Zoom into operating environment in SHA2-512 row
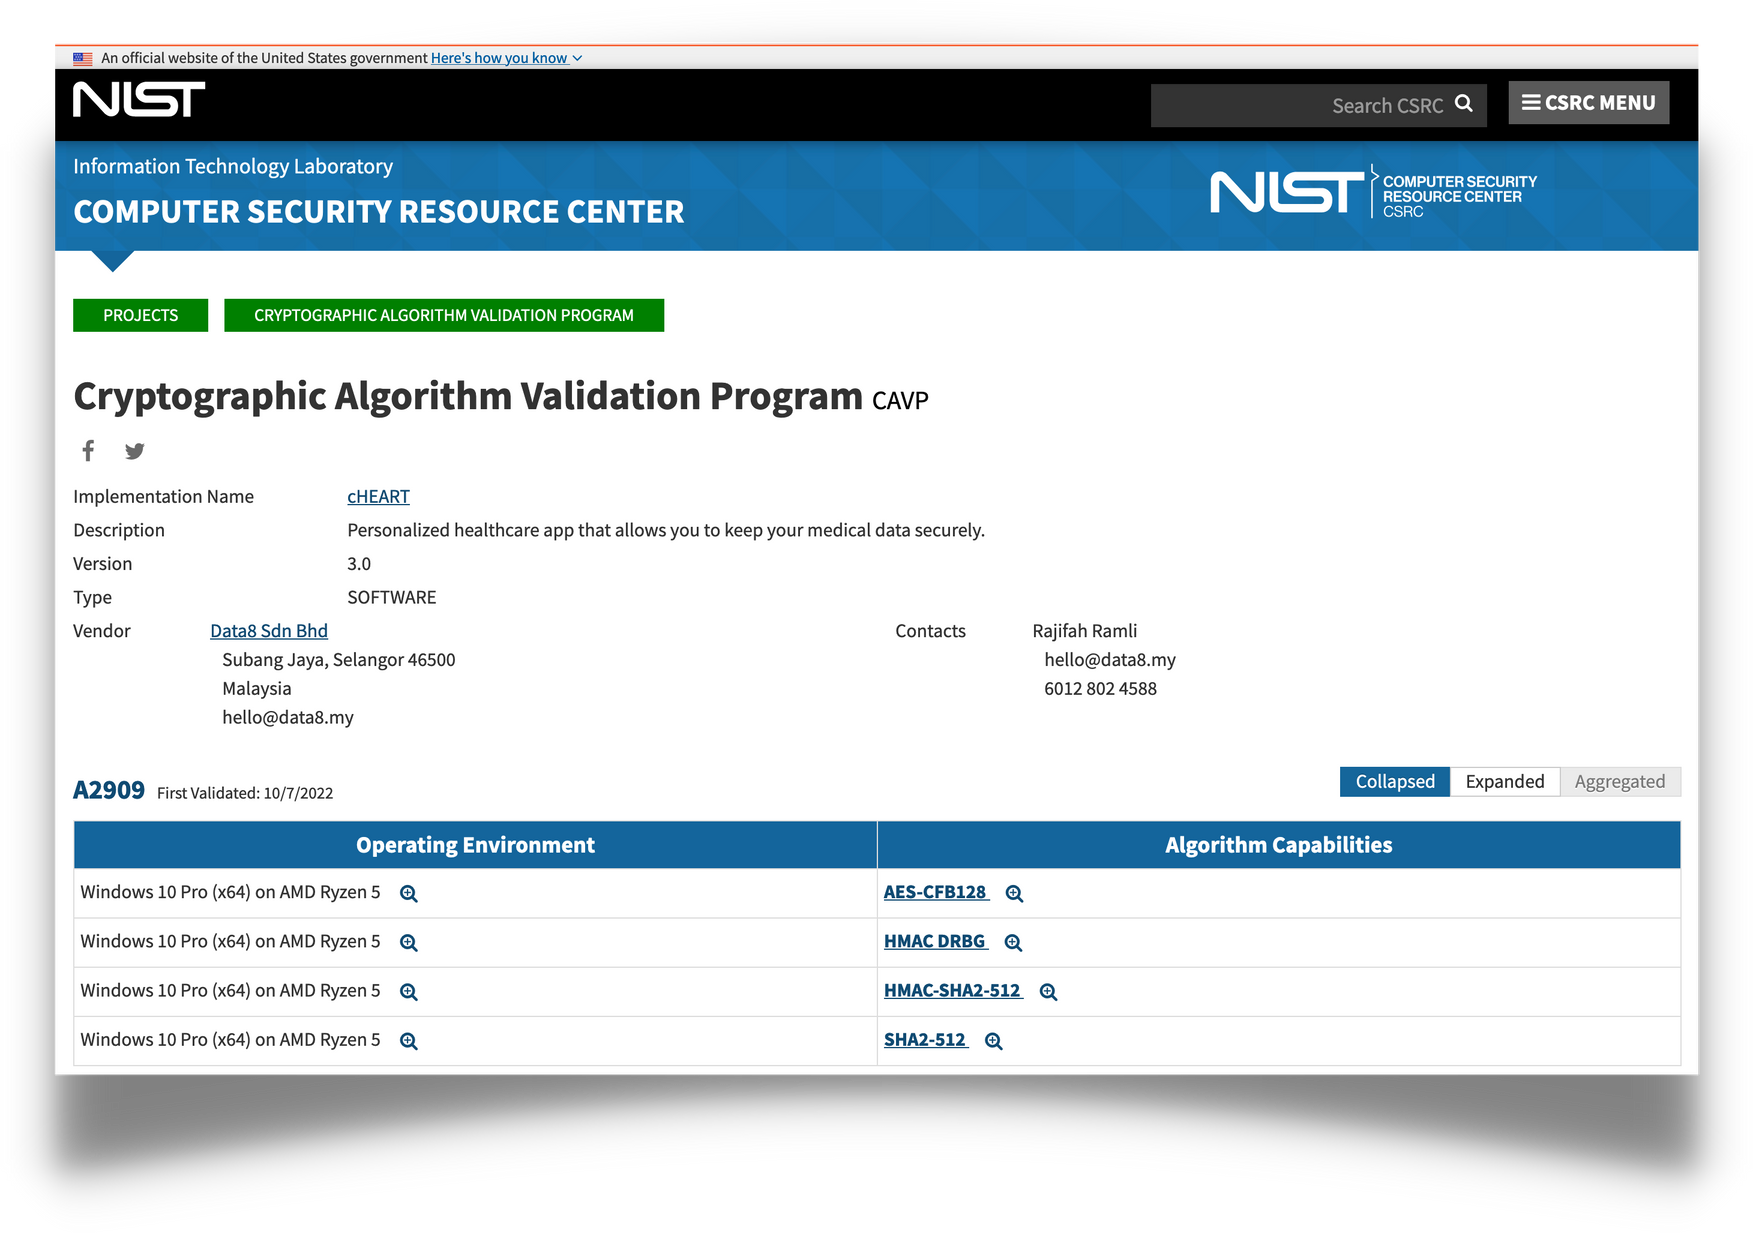The image size is (1753, 1233). (x=408, y=1041)
